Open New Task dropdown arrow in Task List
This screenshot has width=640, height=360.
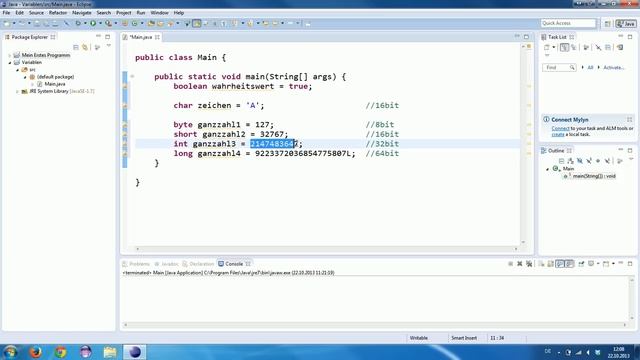pos(553,47)
